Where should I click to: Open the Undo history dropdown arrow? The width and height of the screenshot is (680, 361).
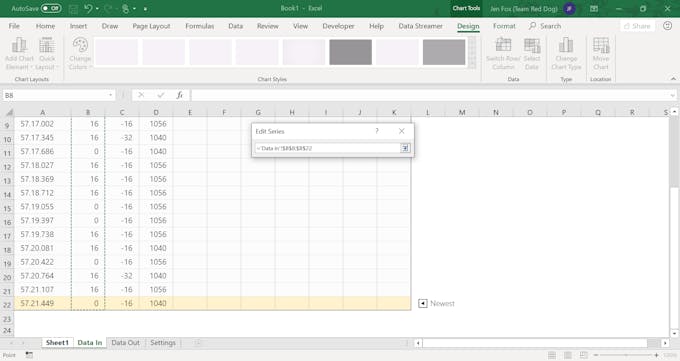[97, 9]
